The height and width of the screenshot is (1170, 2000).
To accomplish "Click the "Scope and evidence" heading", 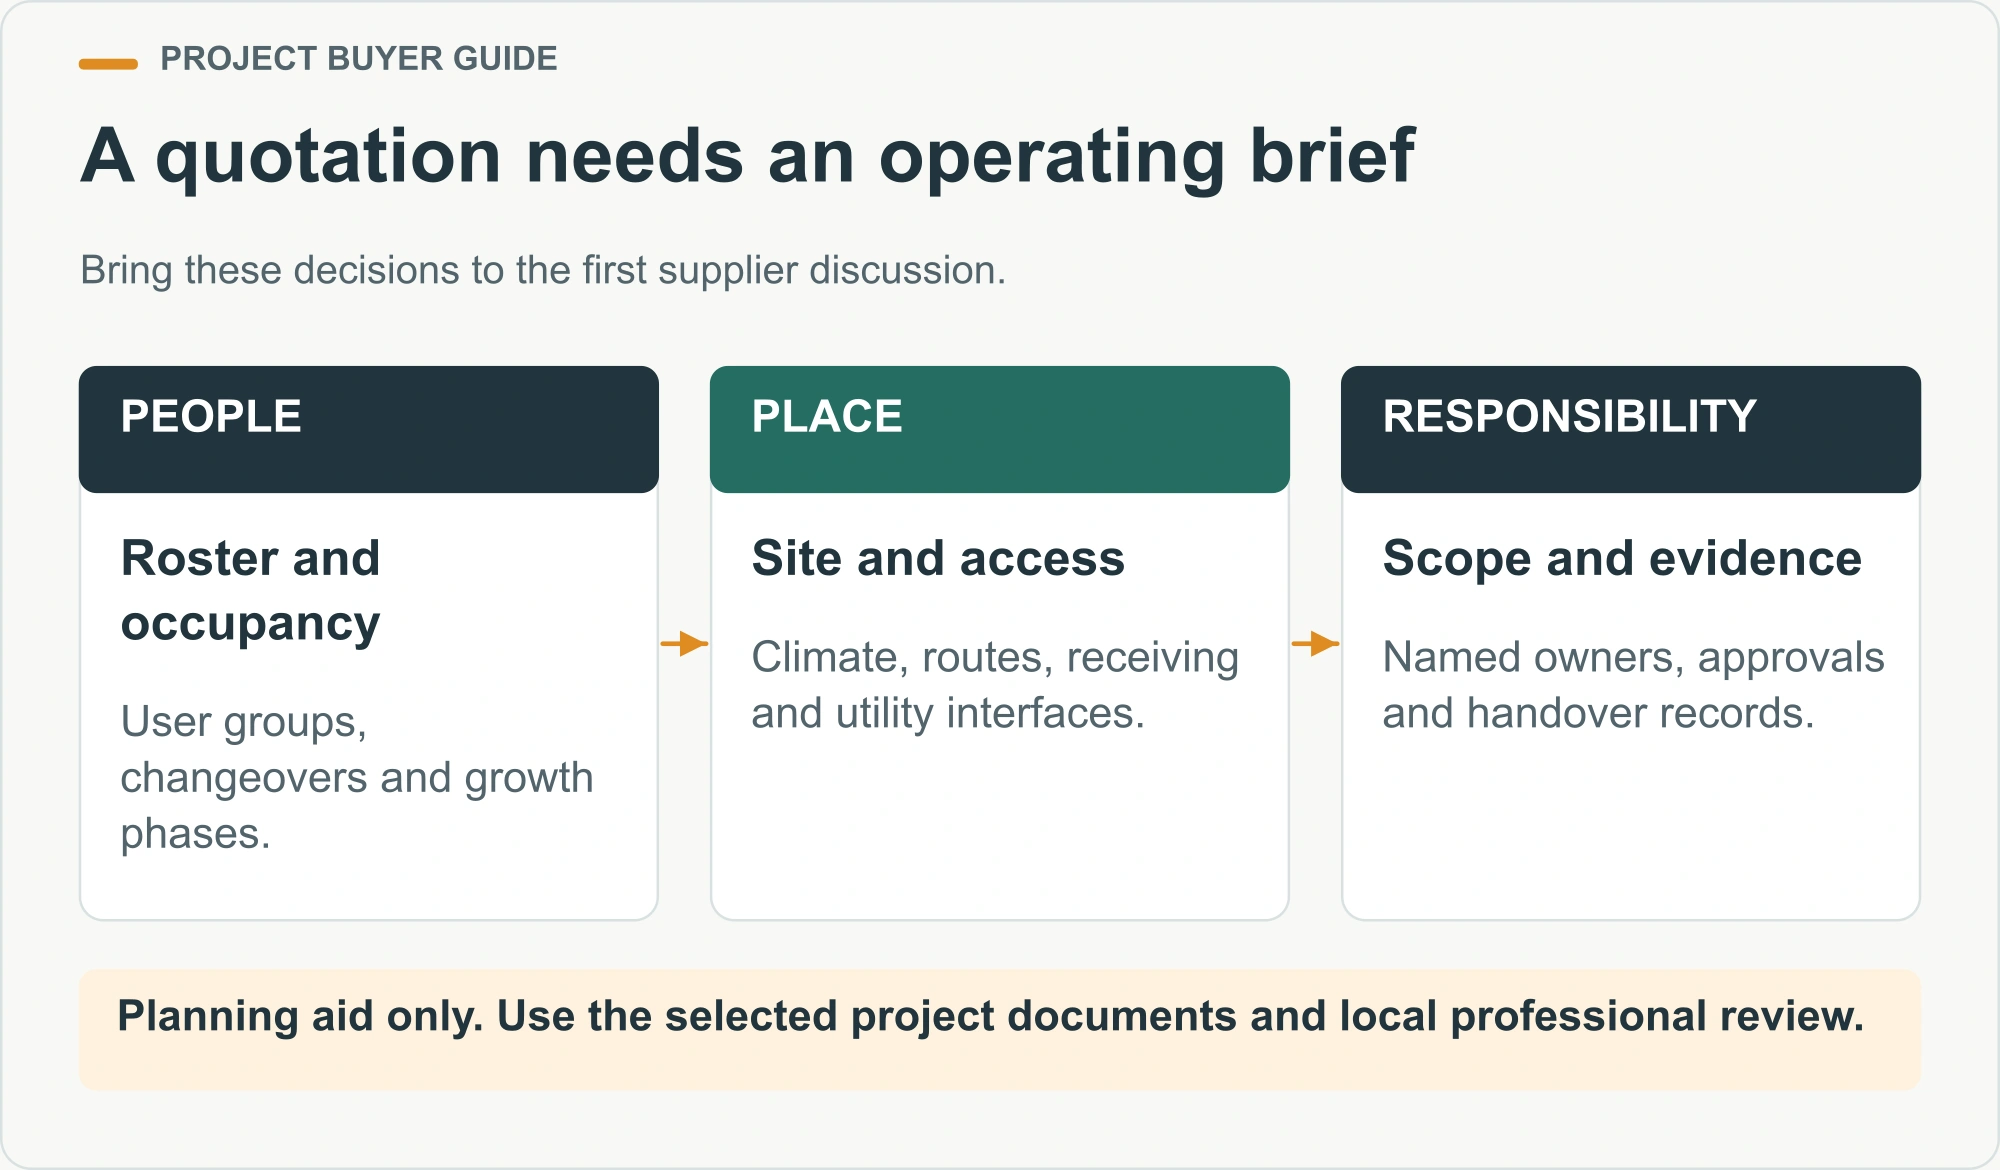I will 1622,558.
